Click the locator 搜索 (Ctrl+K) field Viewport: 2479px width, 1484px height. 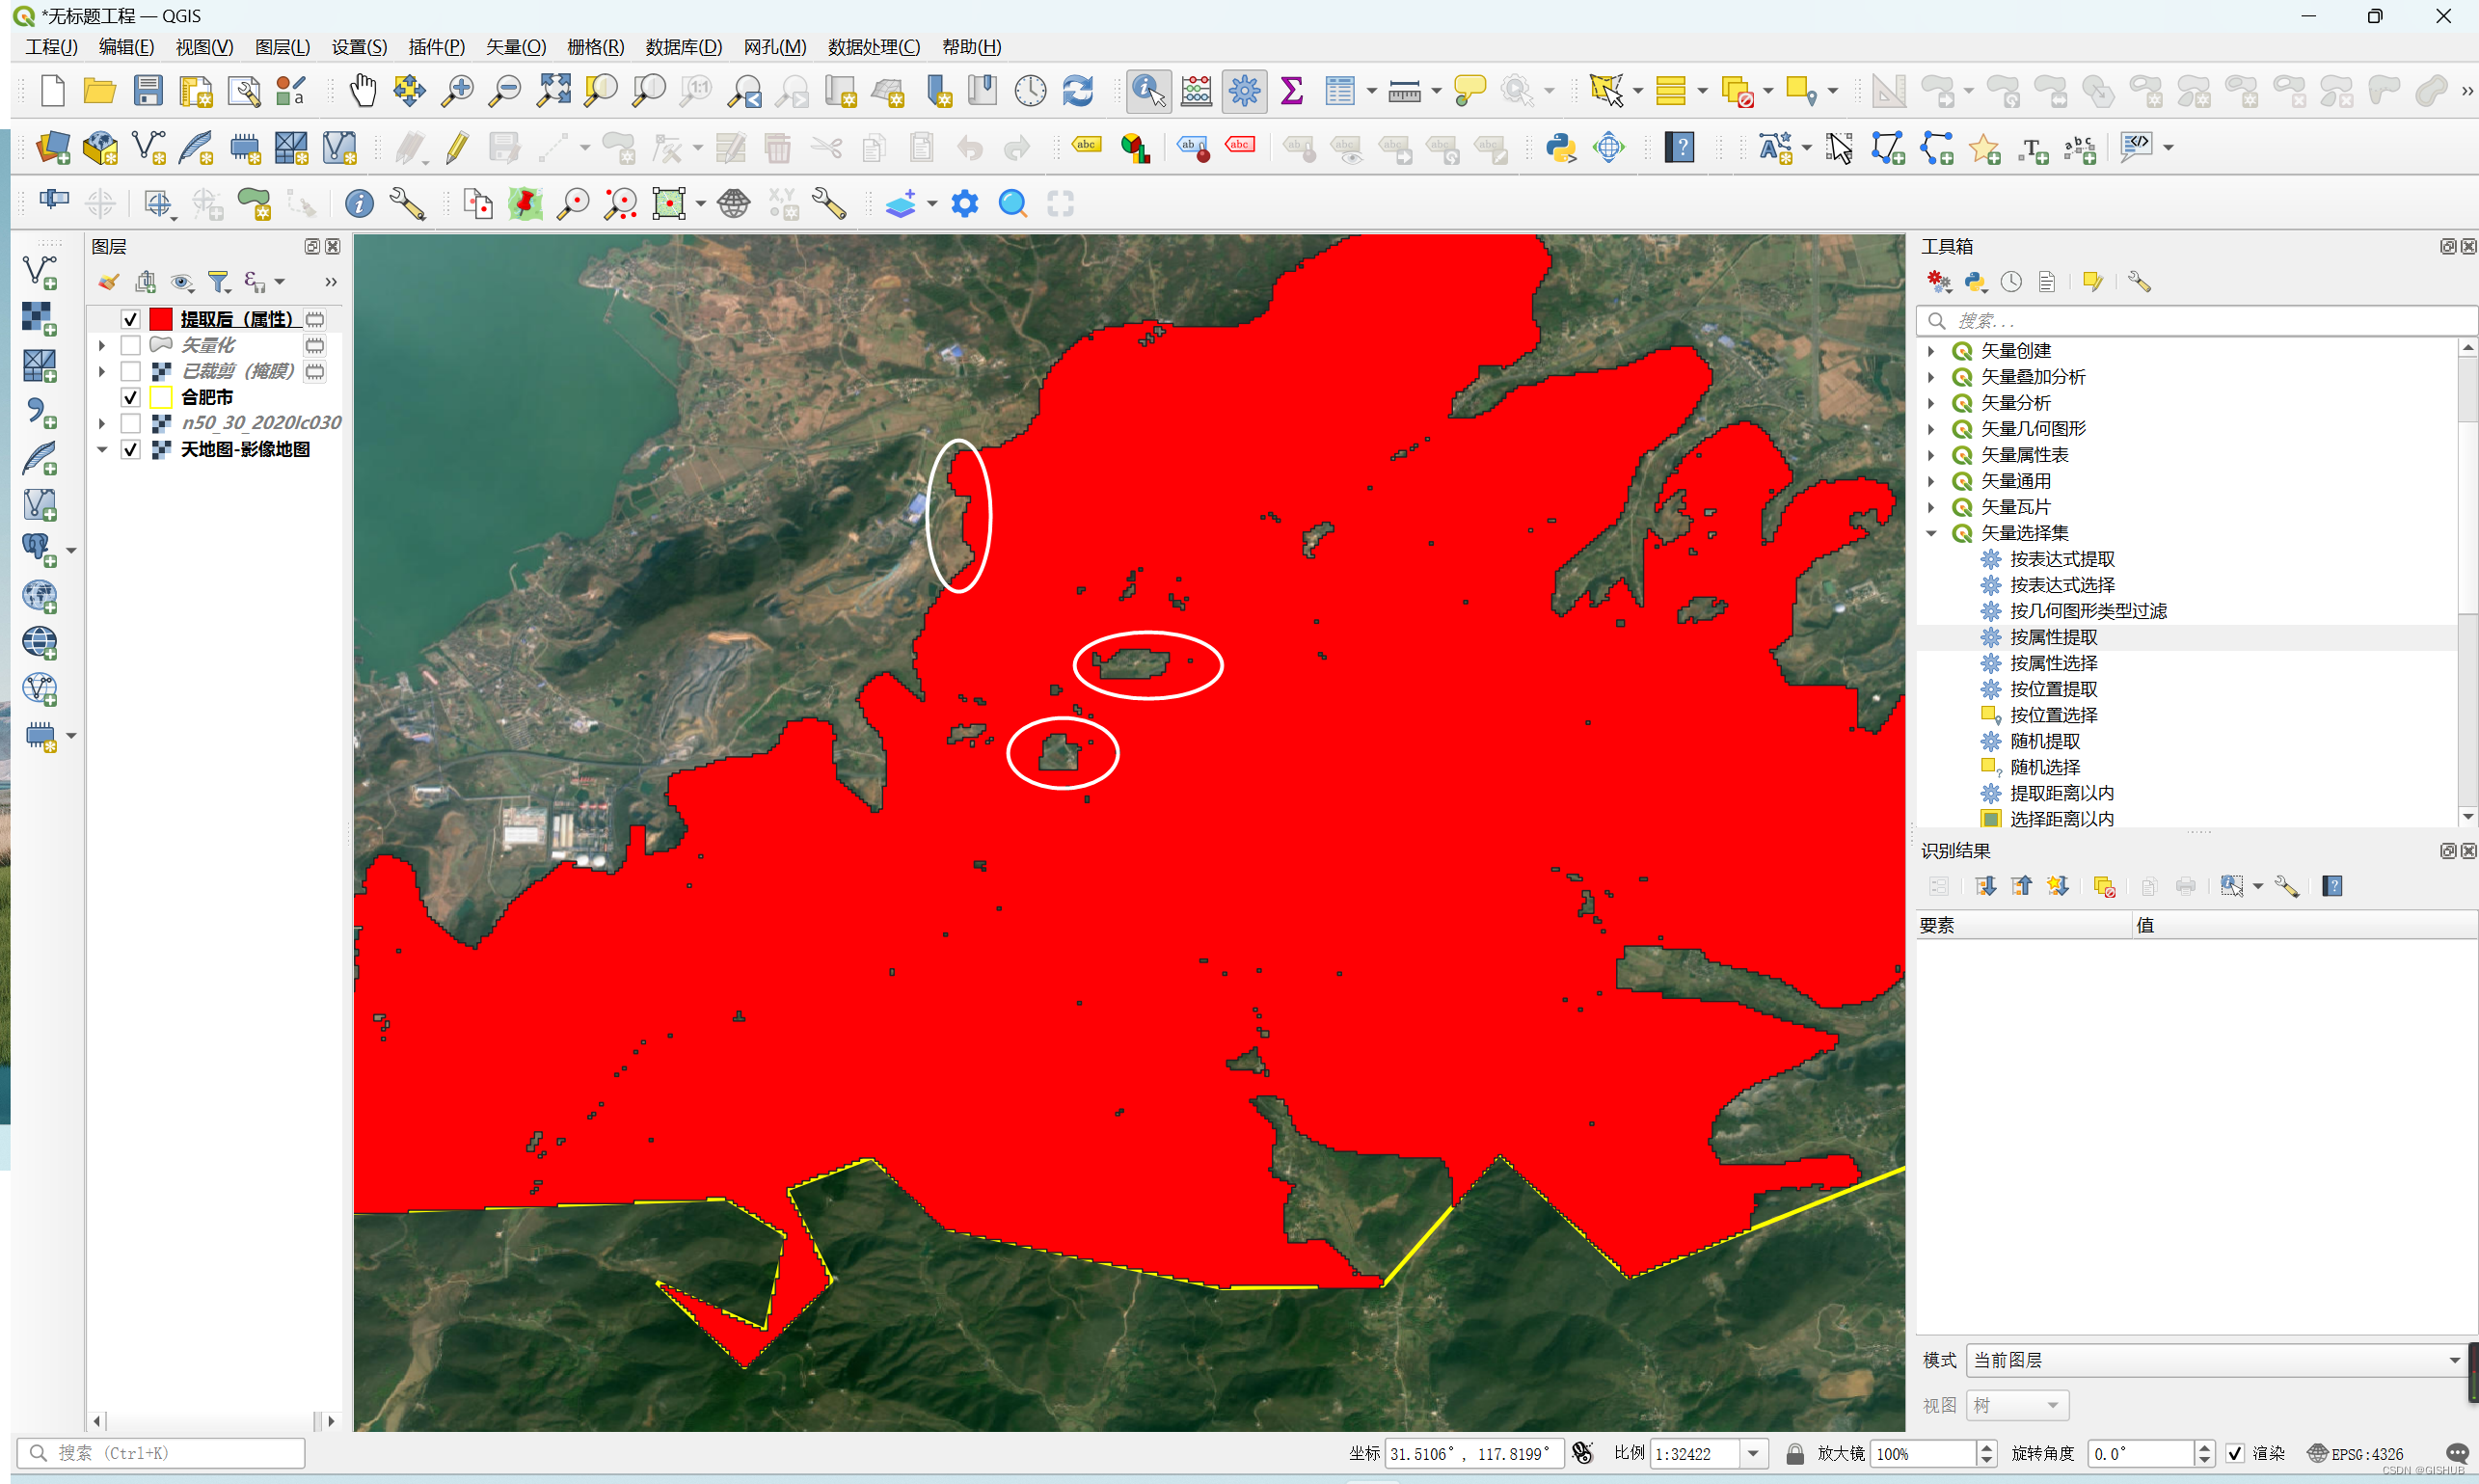point(161,1453)
